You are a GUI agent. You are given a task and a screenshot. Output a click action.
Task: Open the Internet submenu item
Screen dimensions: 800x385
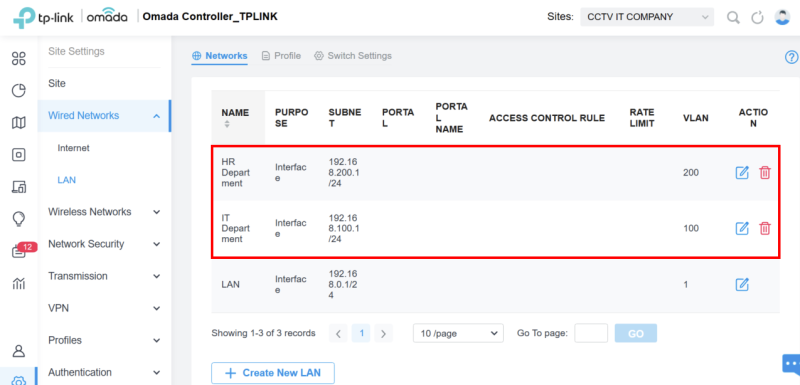[x=73, y=148]
